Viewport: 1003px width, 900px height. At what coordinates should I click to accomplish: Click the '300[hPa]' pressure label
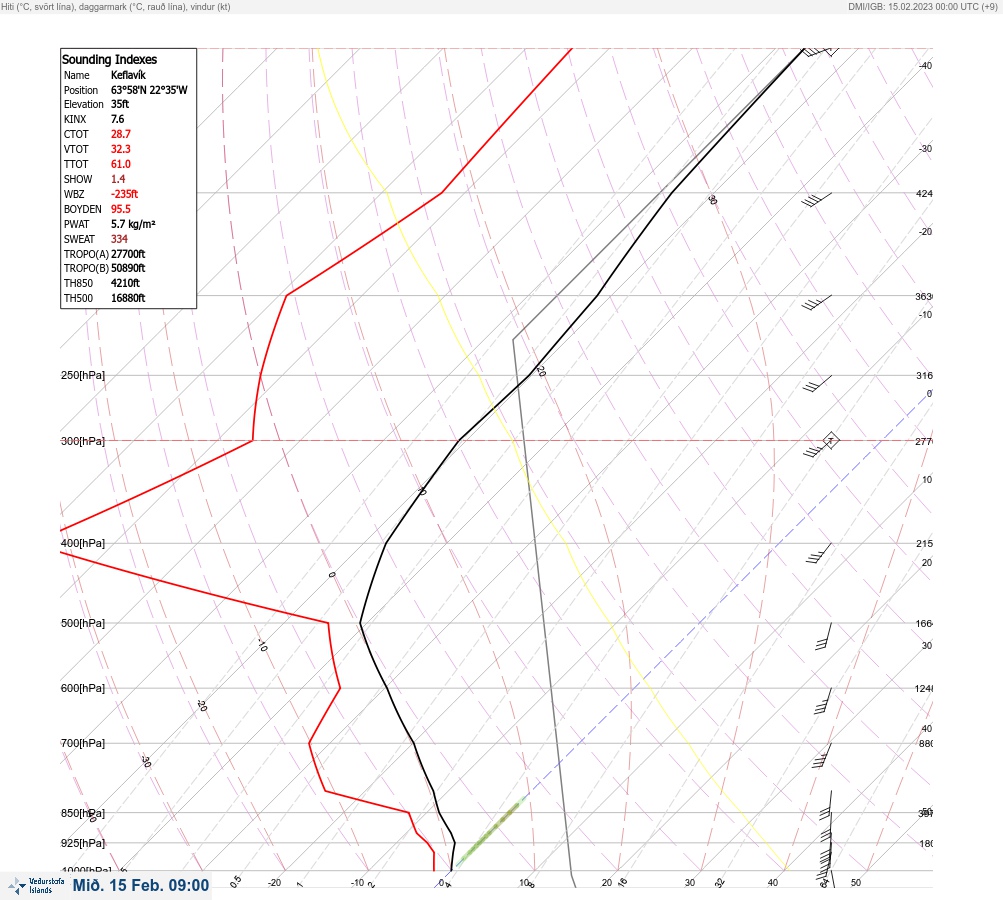(83, 441)
